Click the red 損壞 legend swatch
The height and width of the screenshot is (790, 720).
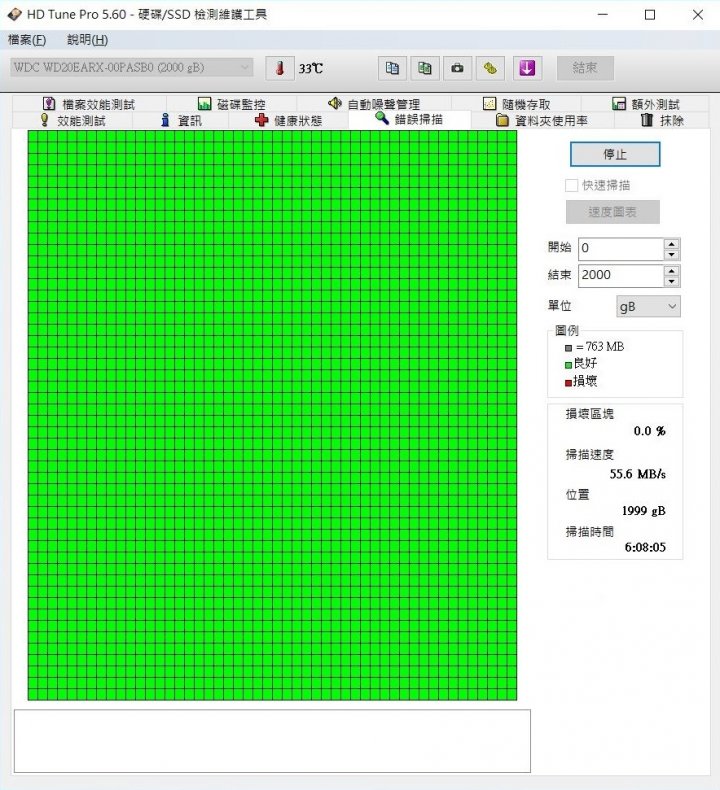[x=568, y=383]
